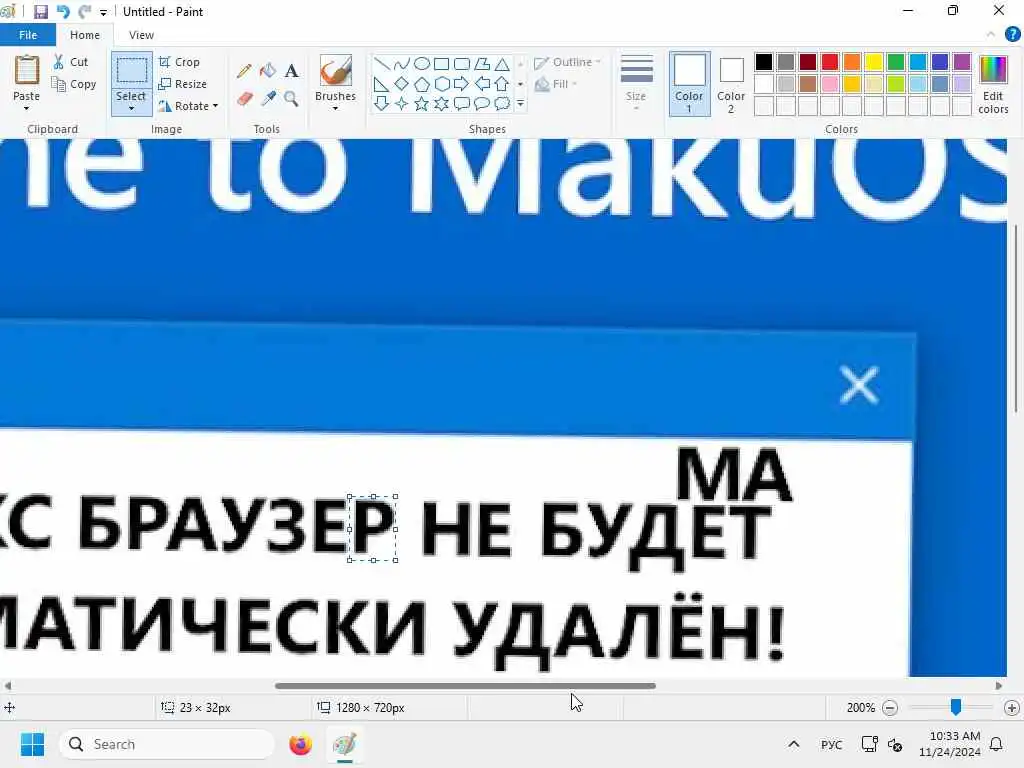Open the Rotate dropdown
The width and height of the screenshot is (1024, 768).
click(188, 106)
